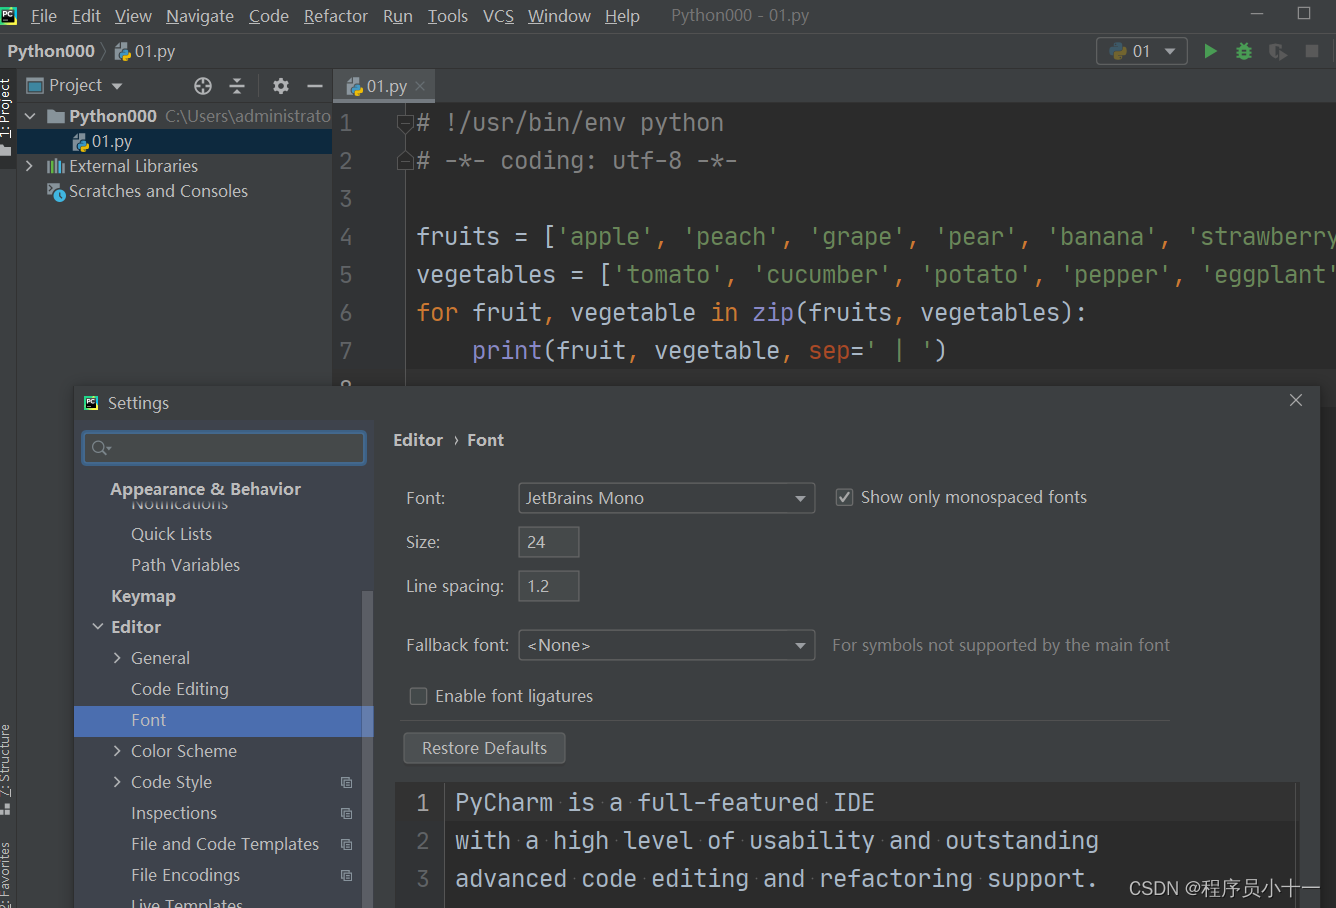Open the Help menu

[x=622, y=16]
